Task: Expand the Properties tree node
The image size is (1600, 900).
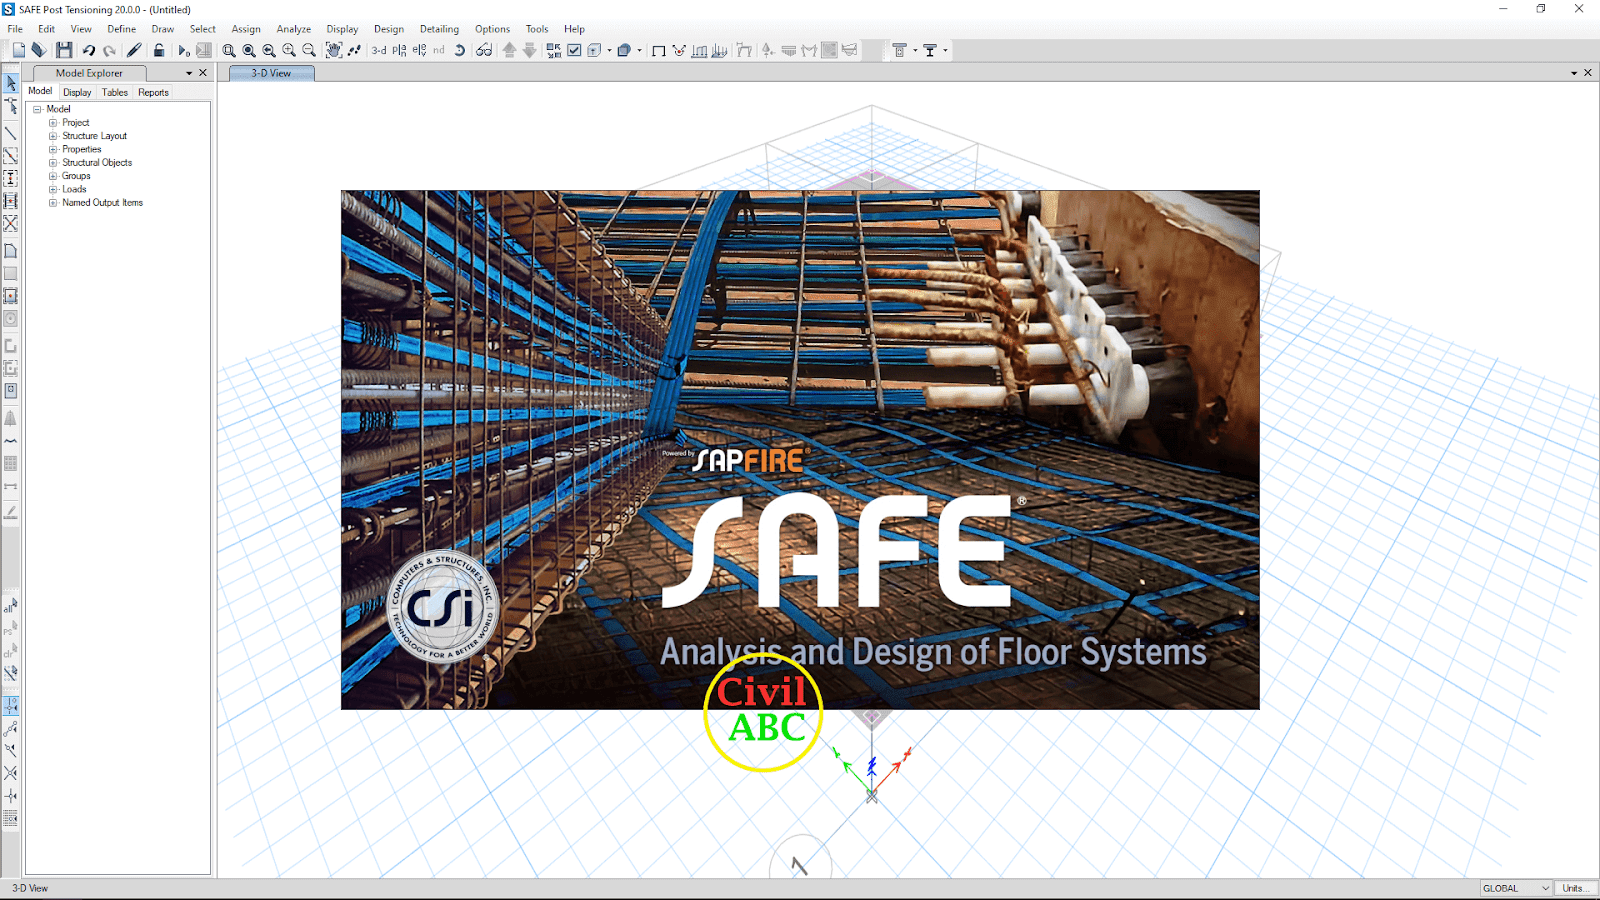Action: coord(53,149)
